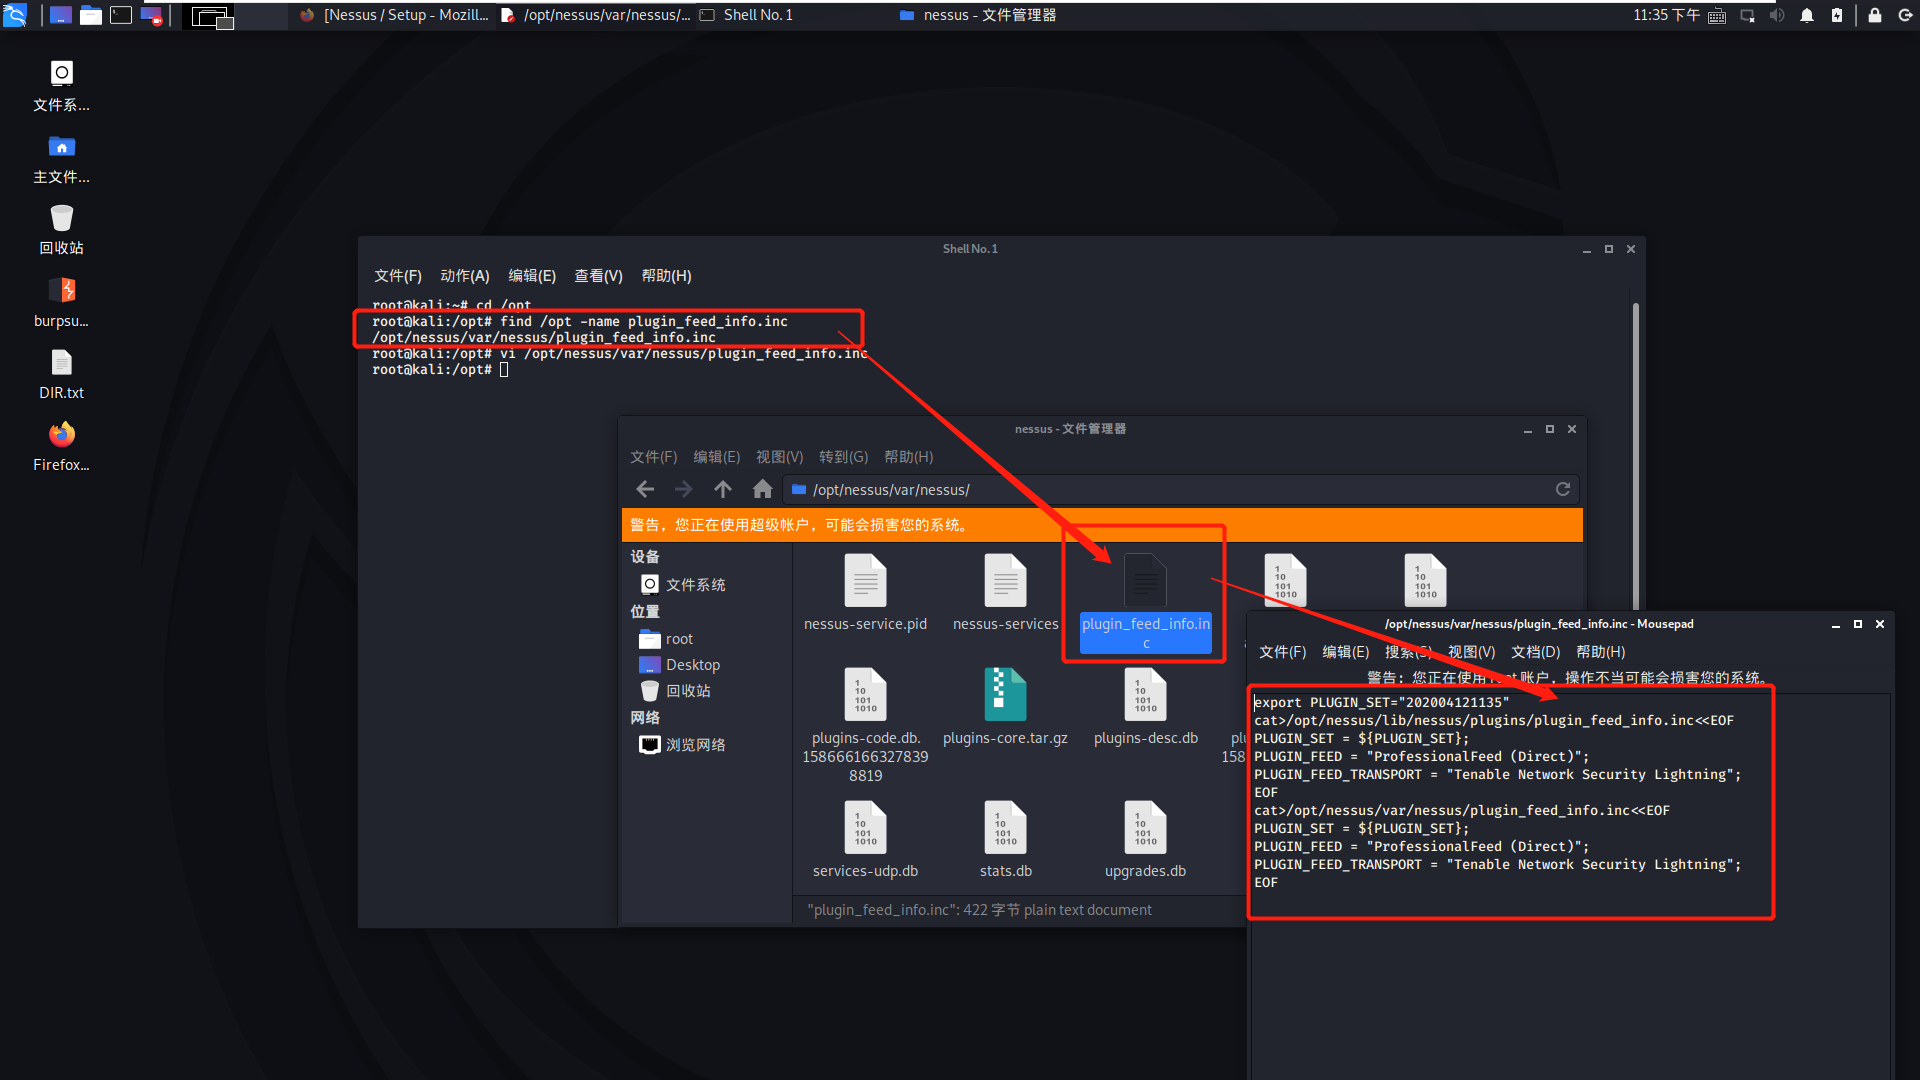Screen dimensions: 1920x1080
Task: Open 文件(F) menu in Mousepad
Action: point(1283,652)
